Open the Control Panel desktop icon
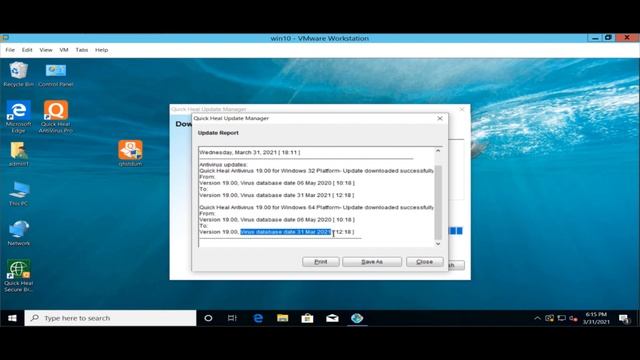 click(x=56, y=74)
